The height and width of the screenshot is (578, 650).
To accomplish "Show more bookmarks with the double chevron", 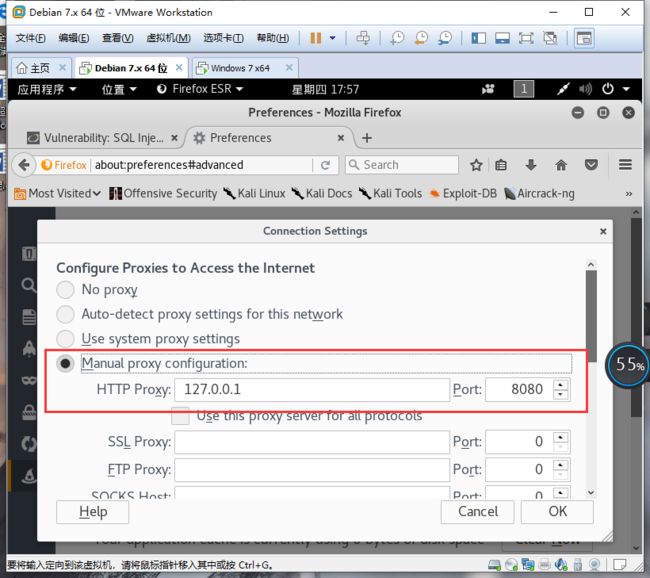I will click(629, 194).
